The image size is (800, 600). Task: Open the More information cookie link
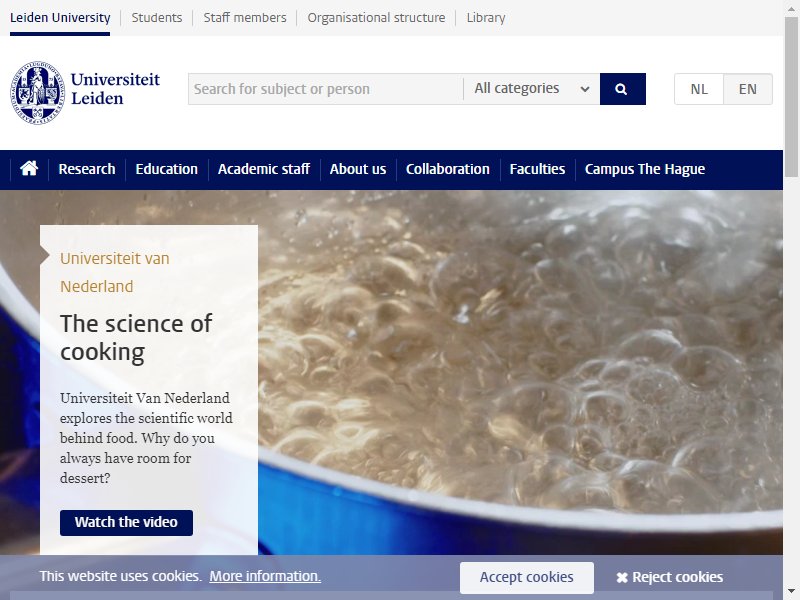click(x=265, y=576)
